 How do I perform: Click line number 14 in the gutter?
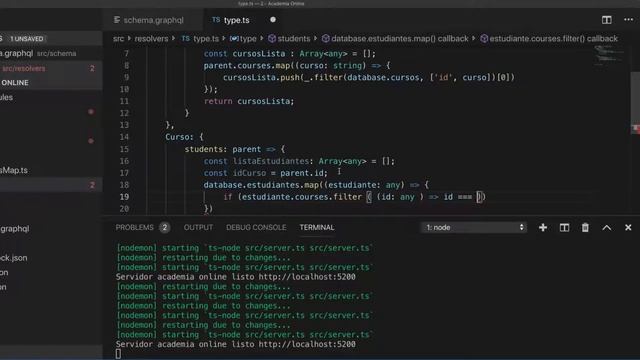124,137
